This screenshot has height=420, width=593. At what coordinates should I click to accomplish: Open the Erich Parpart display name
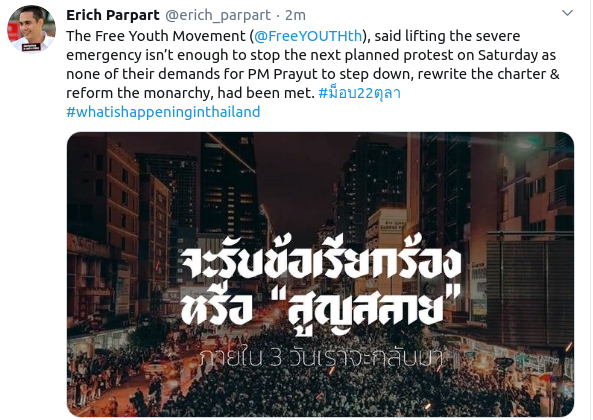coord(113,15)
